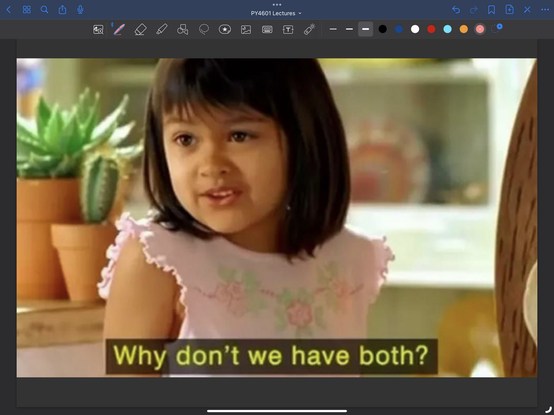554x415 pixels.
Task: Choose the medium stroke width
Action: [x=349, y=29]
